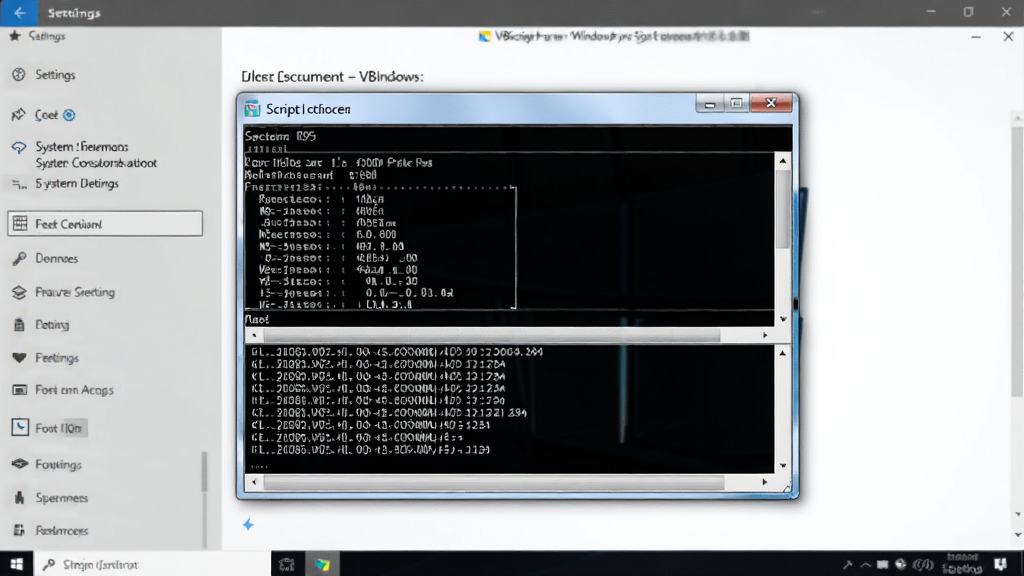This screenshot has height=576, width=1024.
Task: Click the back arrow in Settings title bar
Action: tap(19, 12)
